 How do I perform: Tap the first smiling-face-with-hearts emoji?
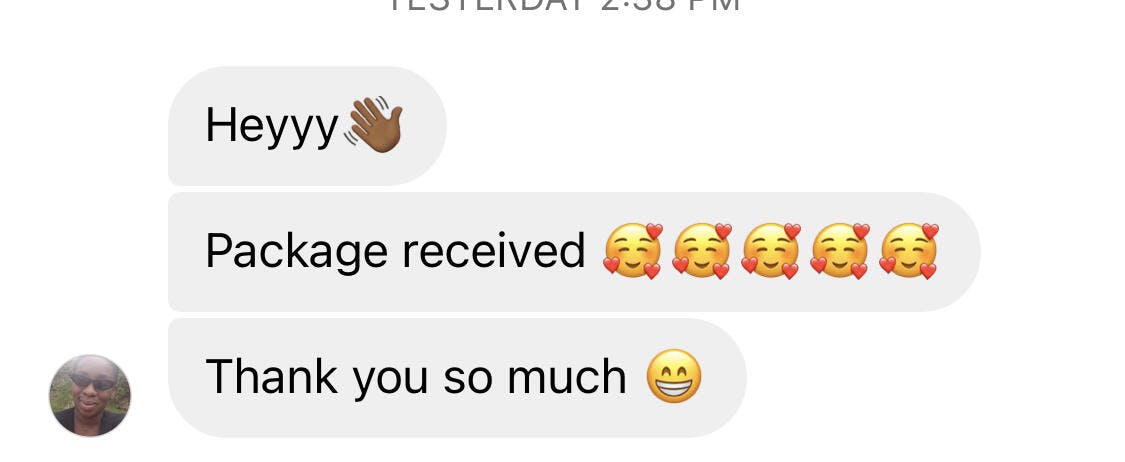pos(632,251)
